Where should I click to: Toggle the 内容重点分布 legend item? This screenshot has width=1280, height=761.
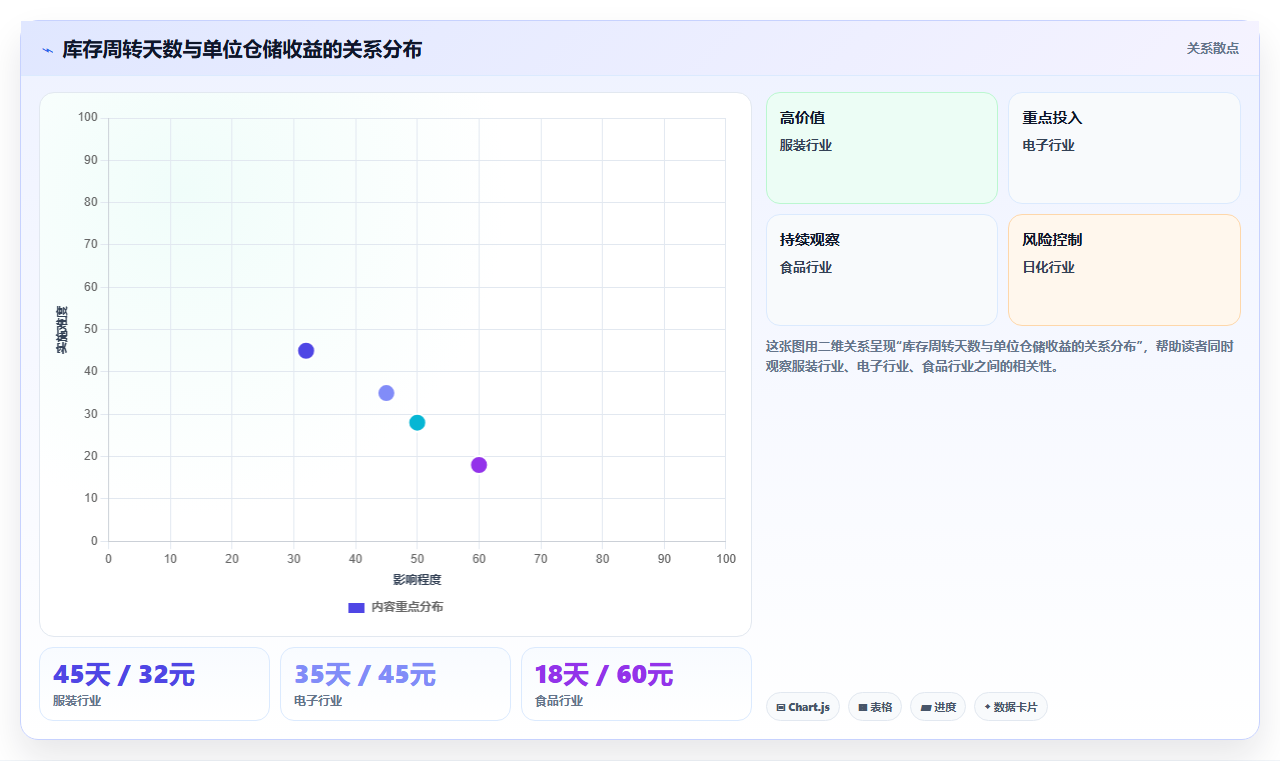click(x=395, y=607)
